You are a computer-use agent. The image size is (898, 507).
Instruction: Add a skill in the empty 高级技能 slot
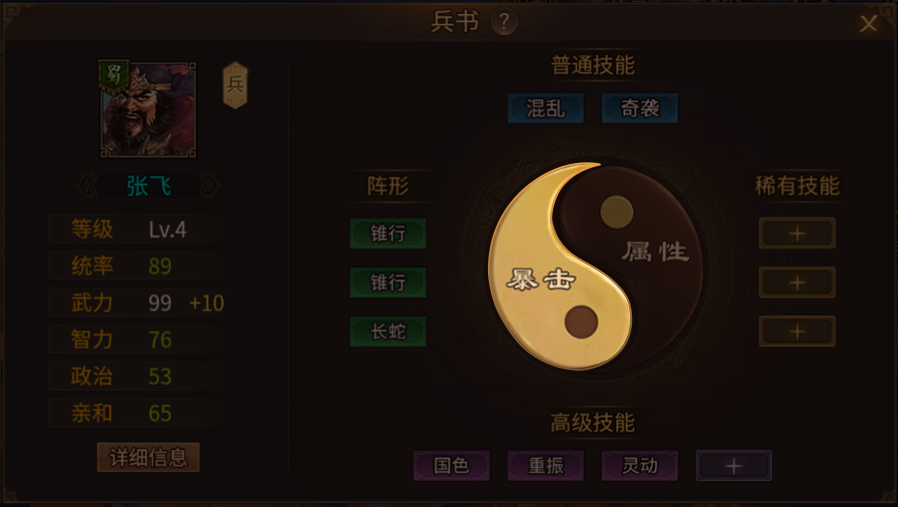coord(734,466)
